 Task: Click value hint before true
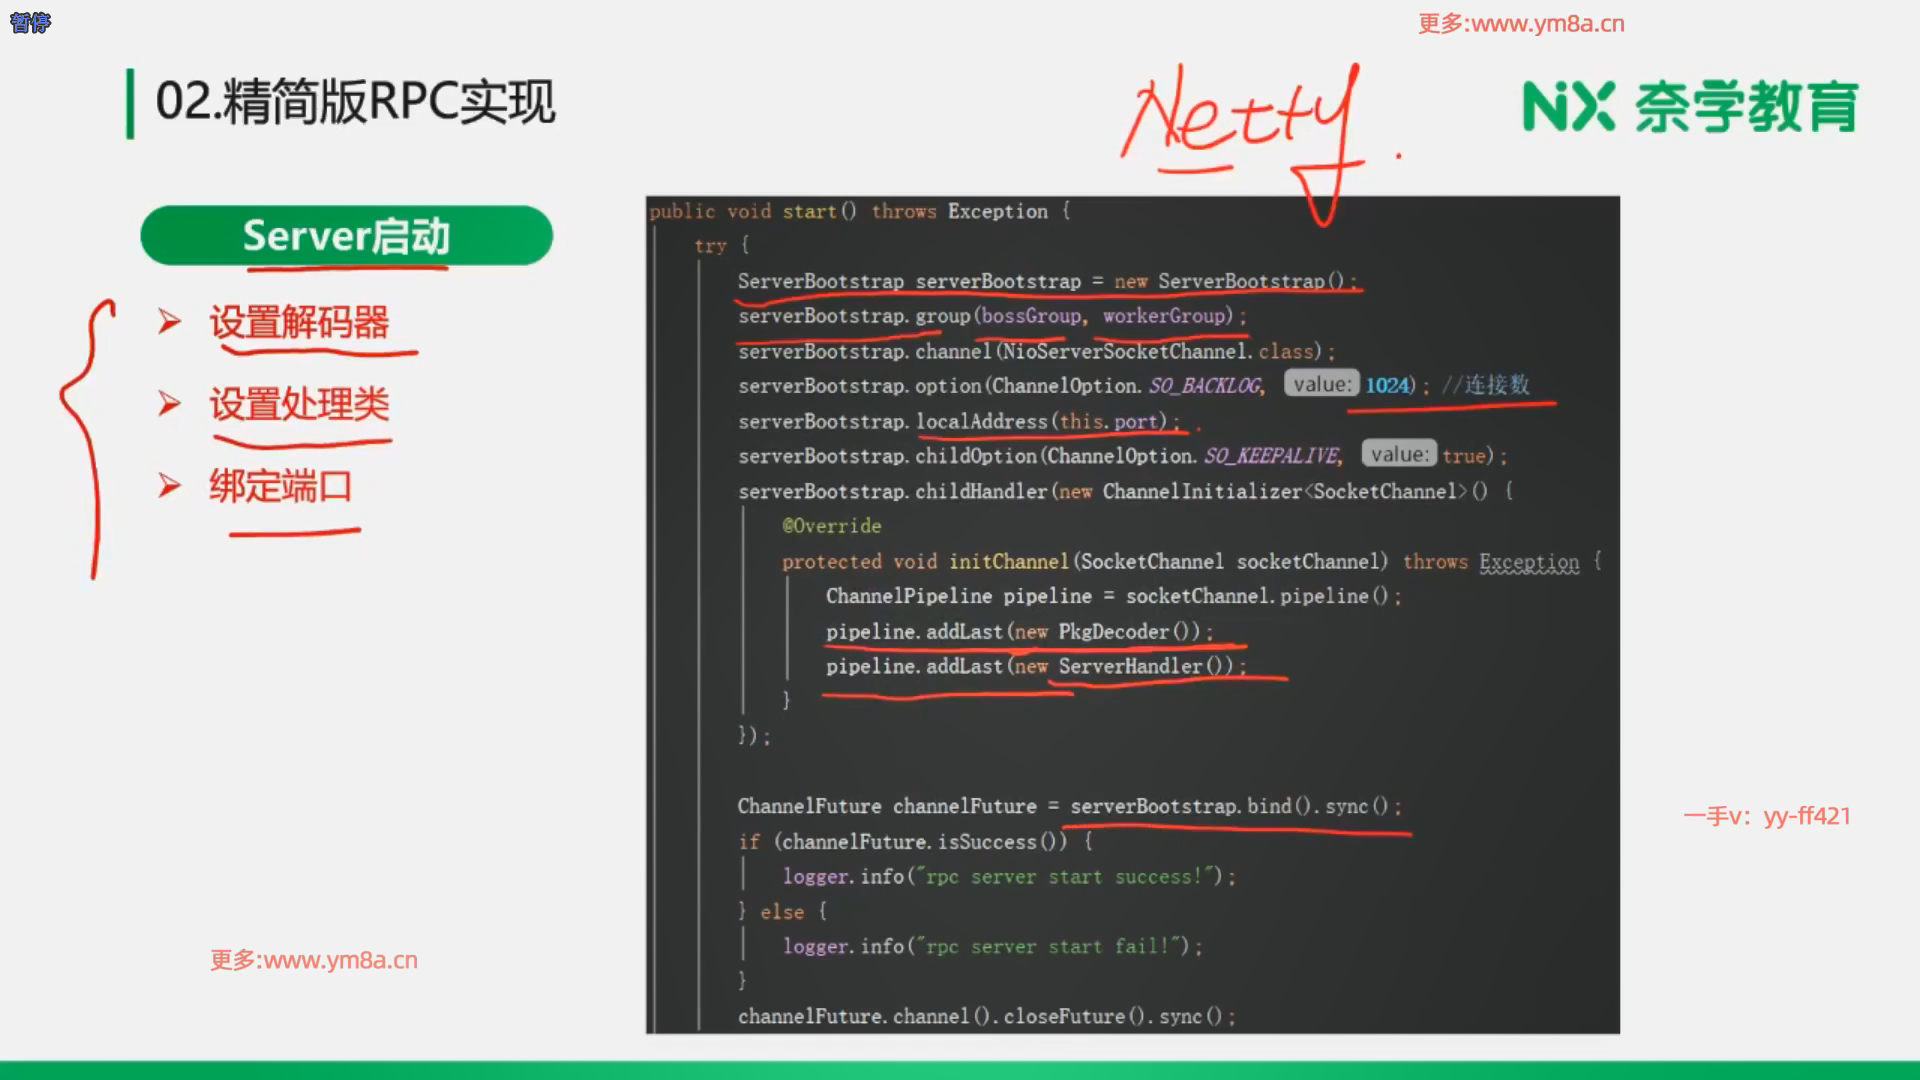(1399, 455)
